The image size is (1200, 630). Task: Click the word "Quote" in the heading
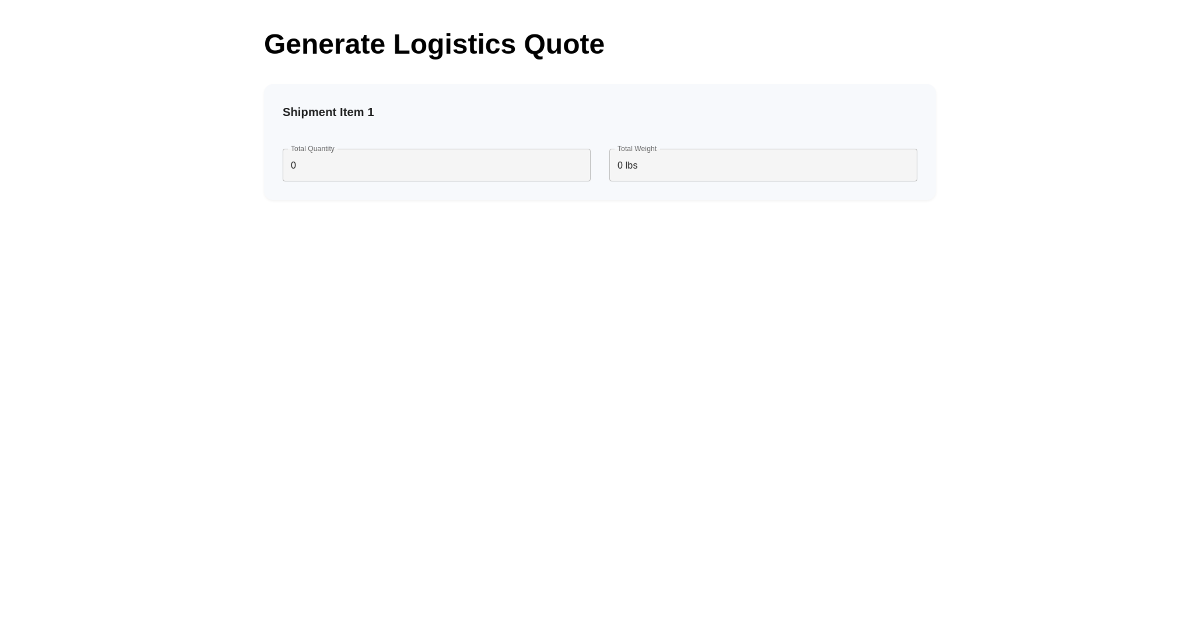564,44
